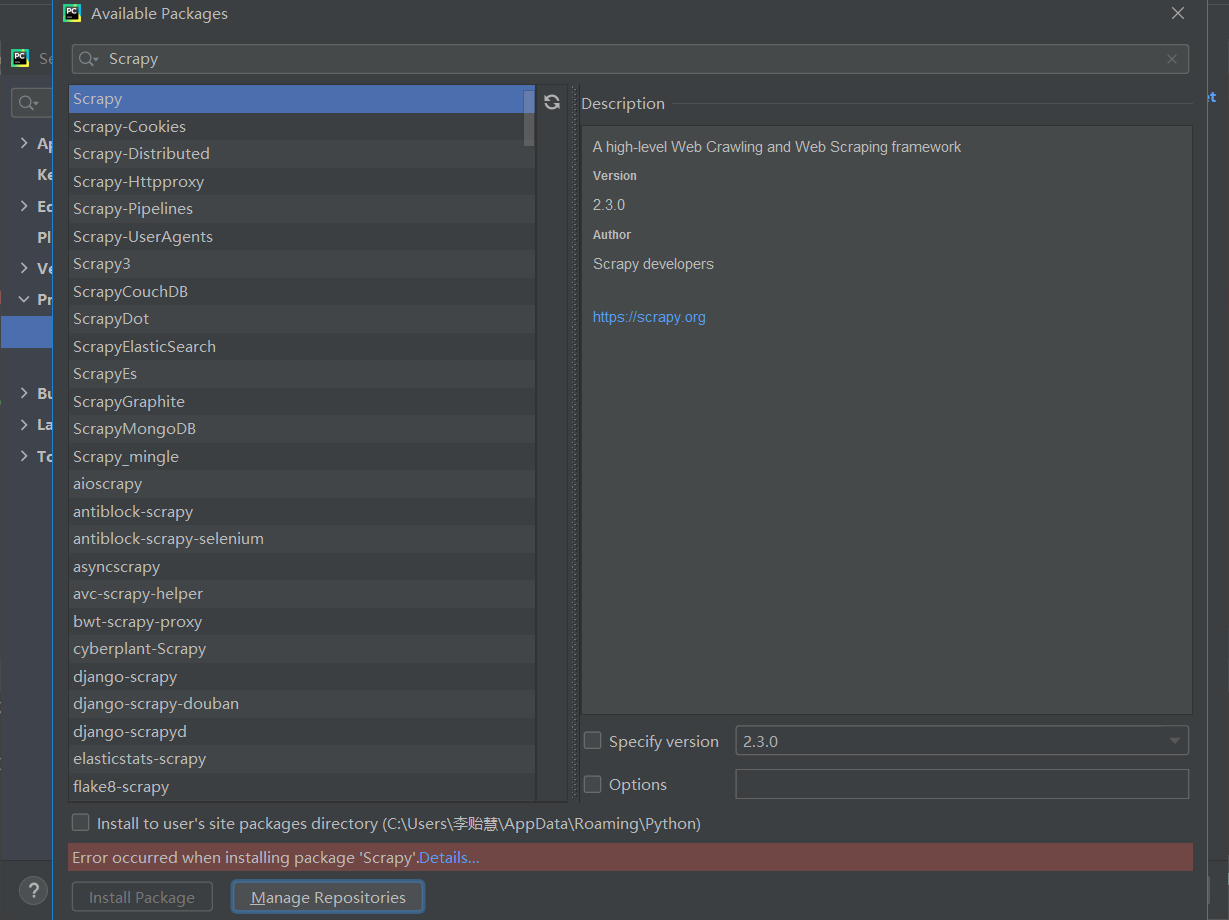Enable the Specify version checkbox

coord(593,741)
